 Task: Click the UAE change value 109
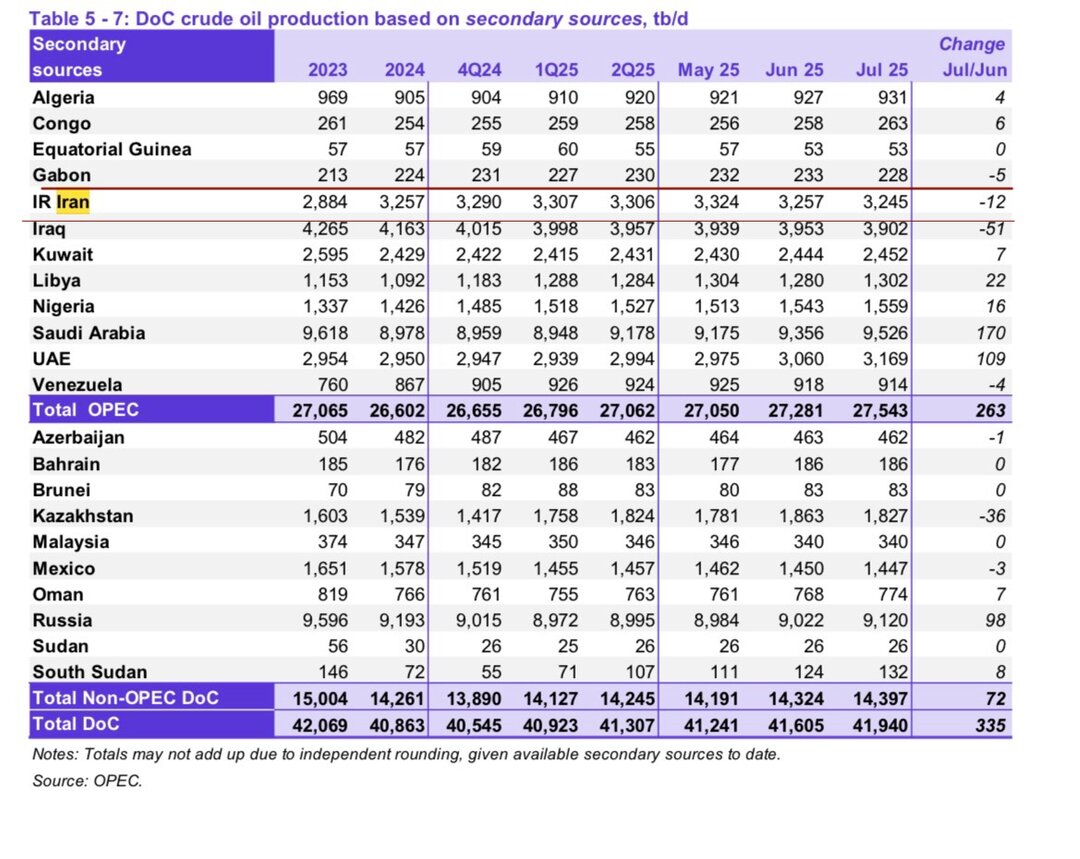(989, 359)
